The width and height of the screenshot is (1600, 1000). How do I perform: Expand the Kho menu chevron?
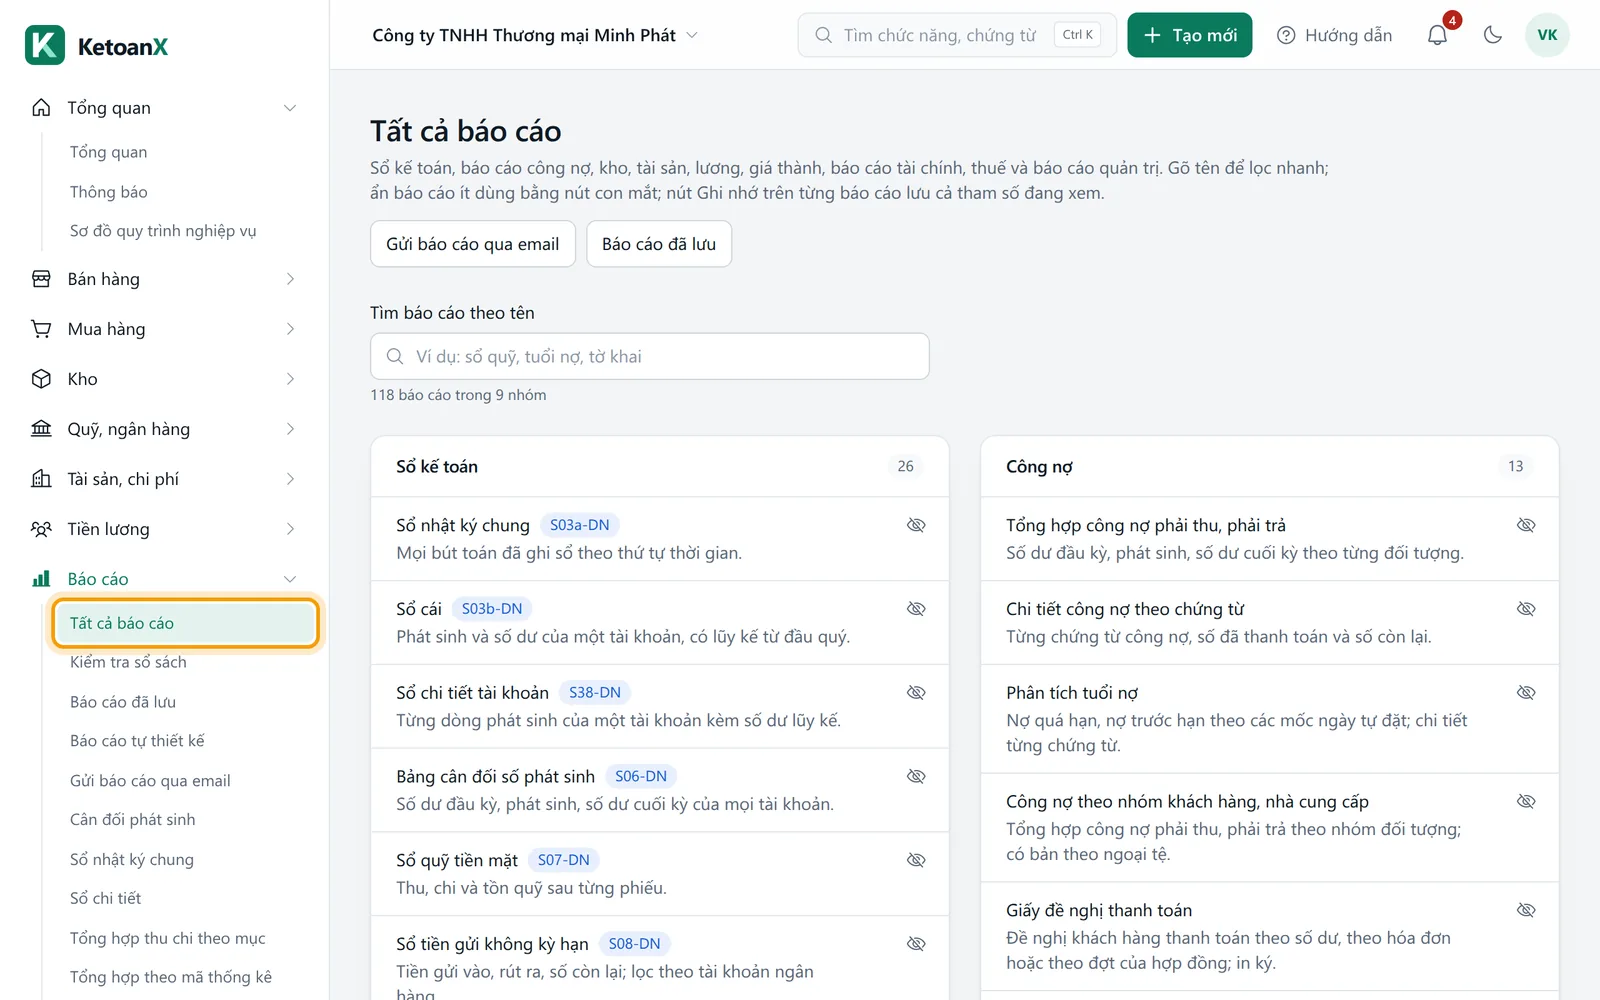point(290,379)
